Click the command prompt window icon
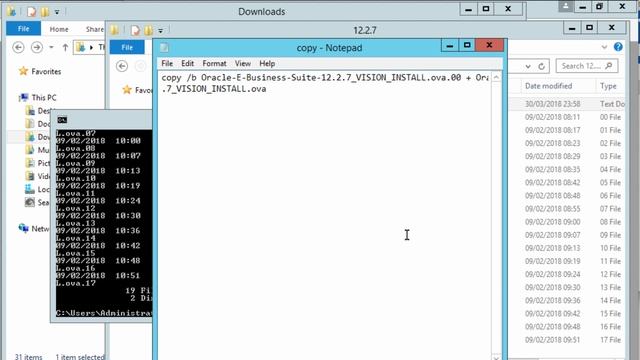 coord(62,120)
